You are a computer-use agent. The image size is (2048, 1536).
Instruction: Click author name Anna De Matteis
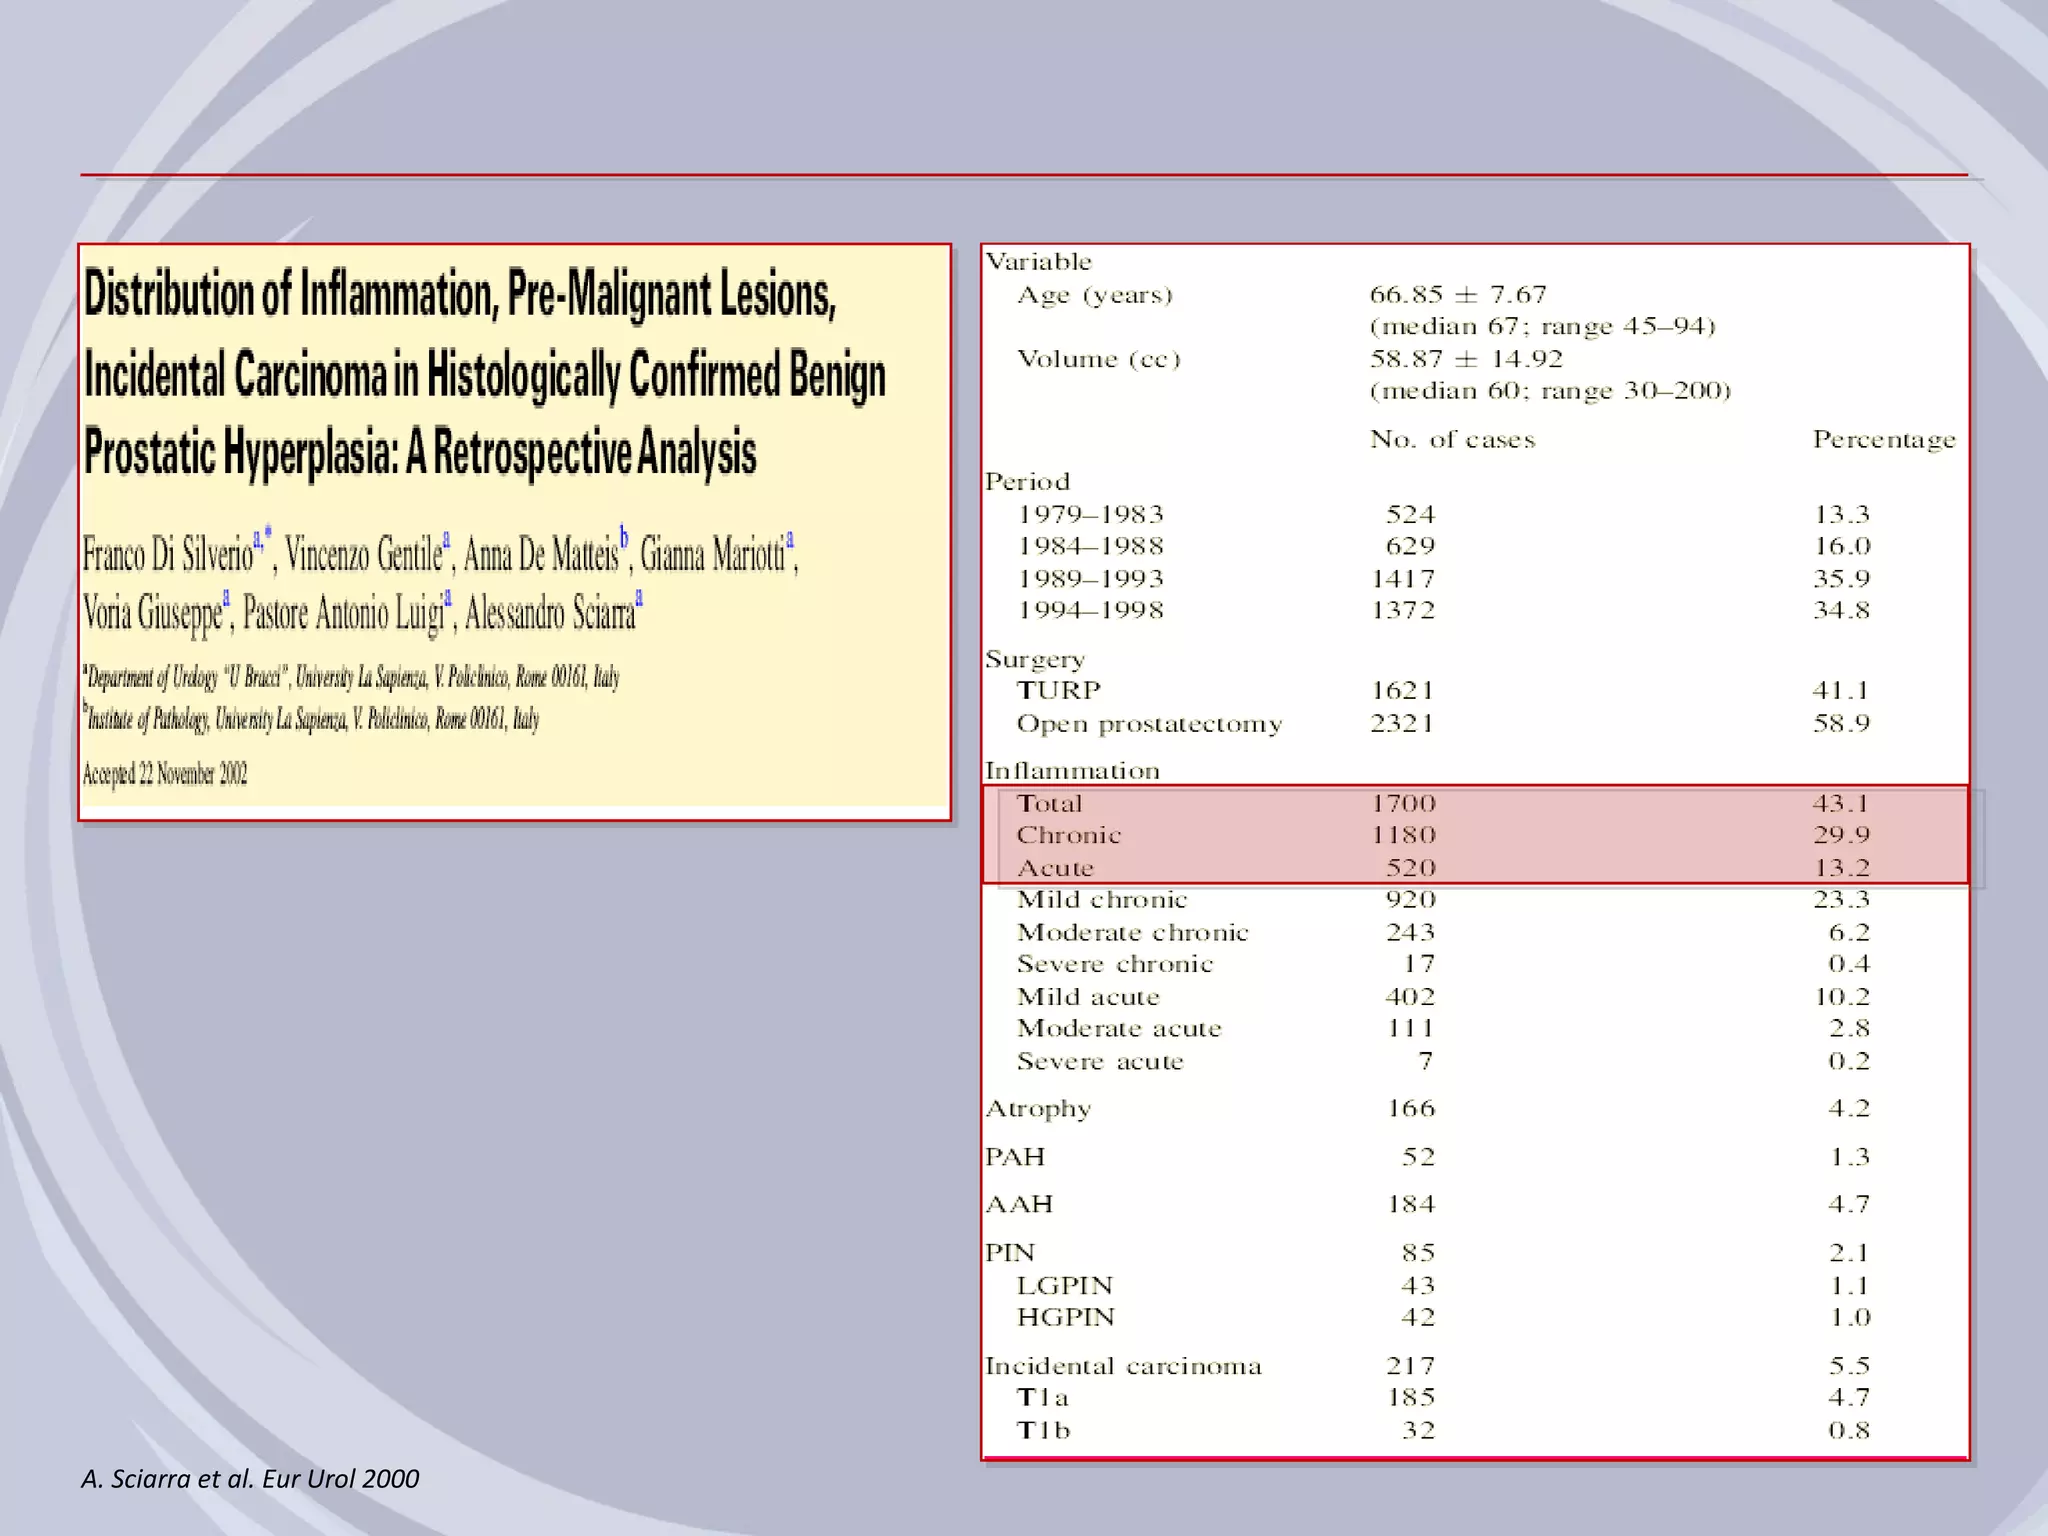tap(541, 554)
